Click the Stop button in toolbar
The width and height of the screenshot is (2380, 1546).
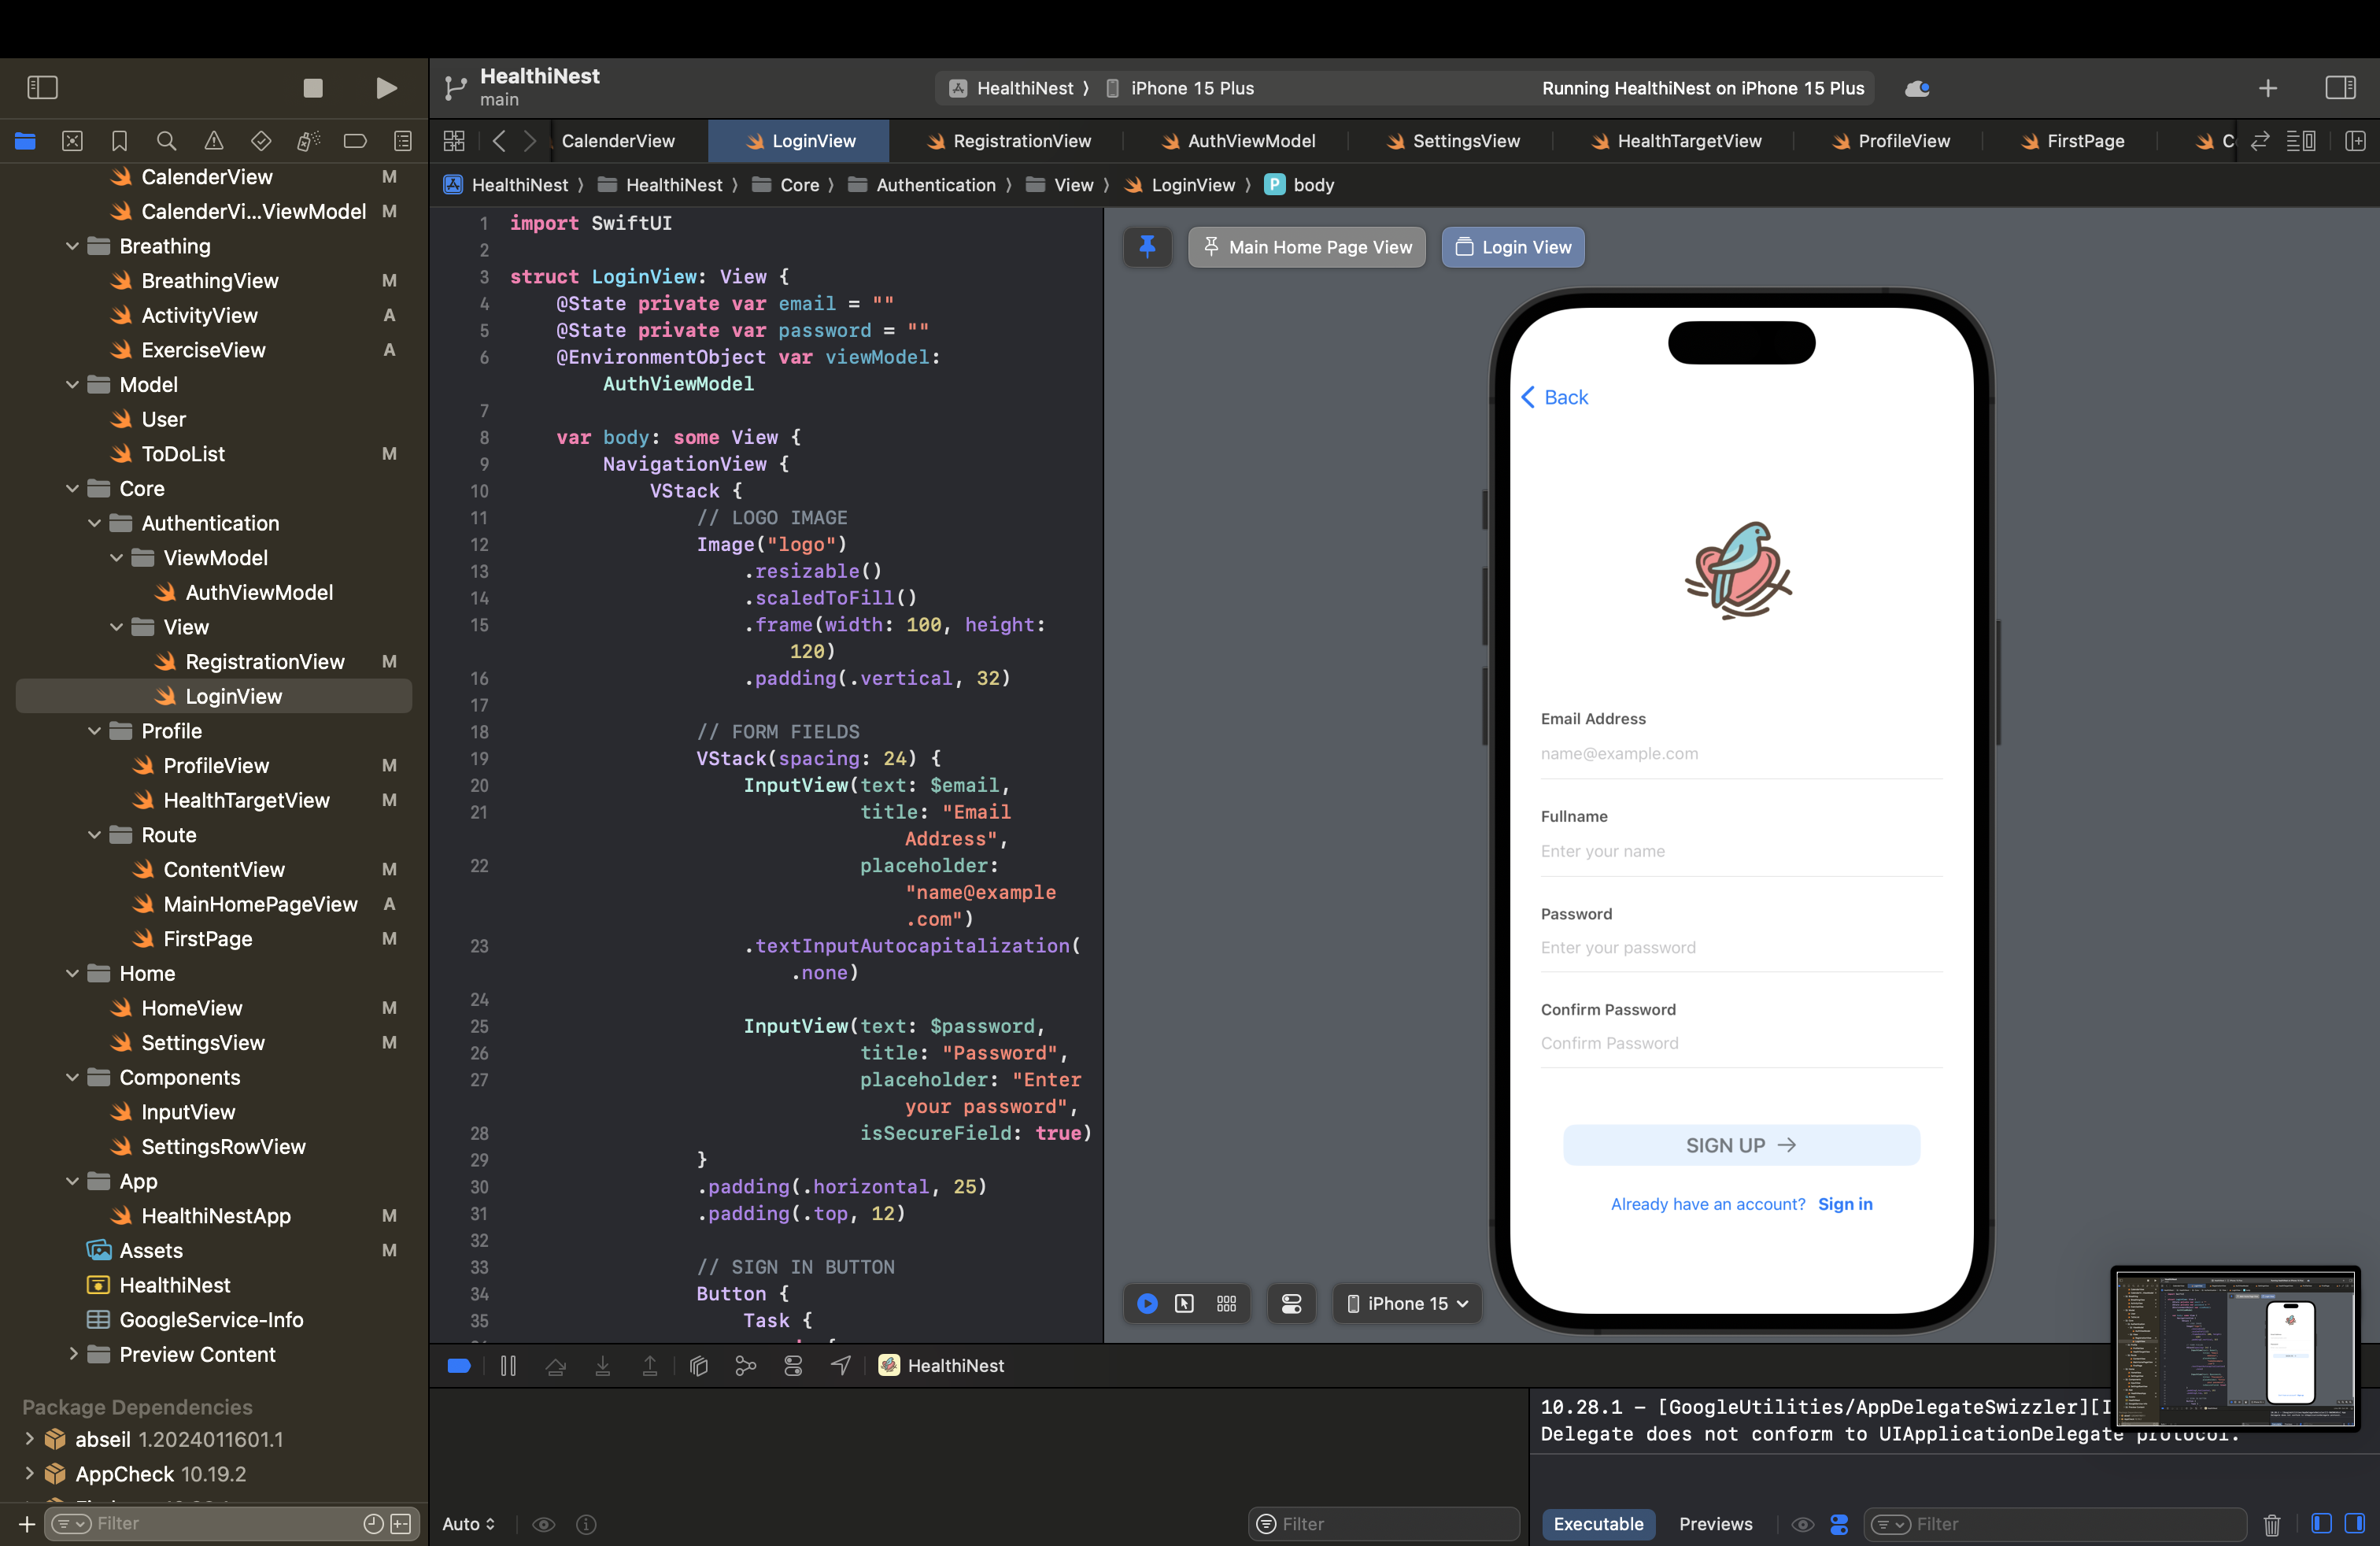click(313, 88)
